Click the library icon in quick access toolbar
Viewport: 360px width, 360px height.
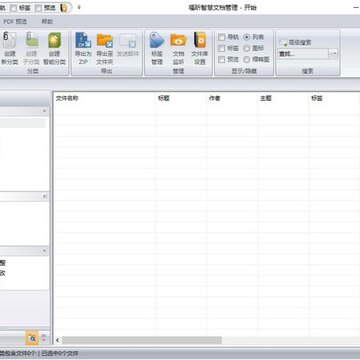tap(63, 8)
